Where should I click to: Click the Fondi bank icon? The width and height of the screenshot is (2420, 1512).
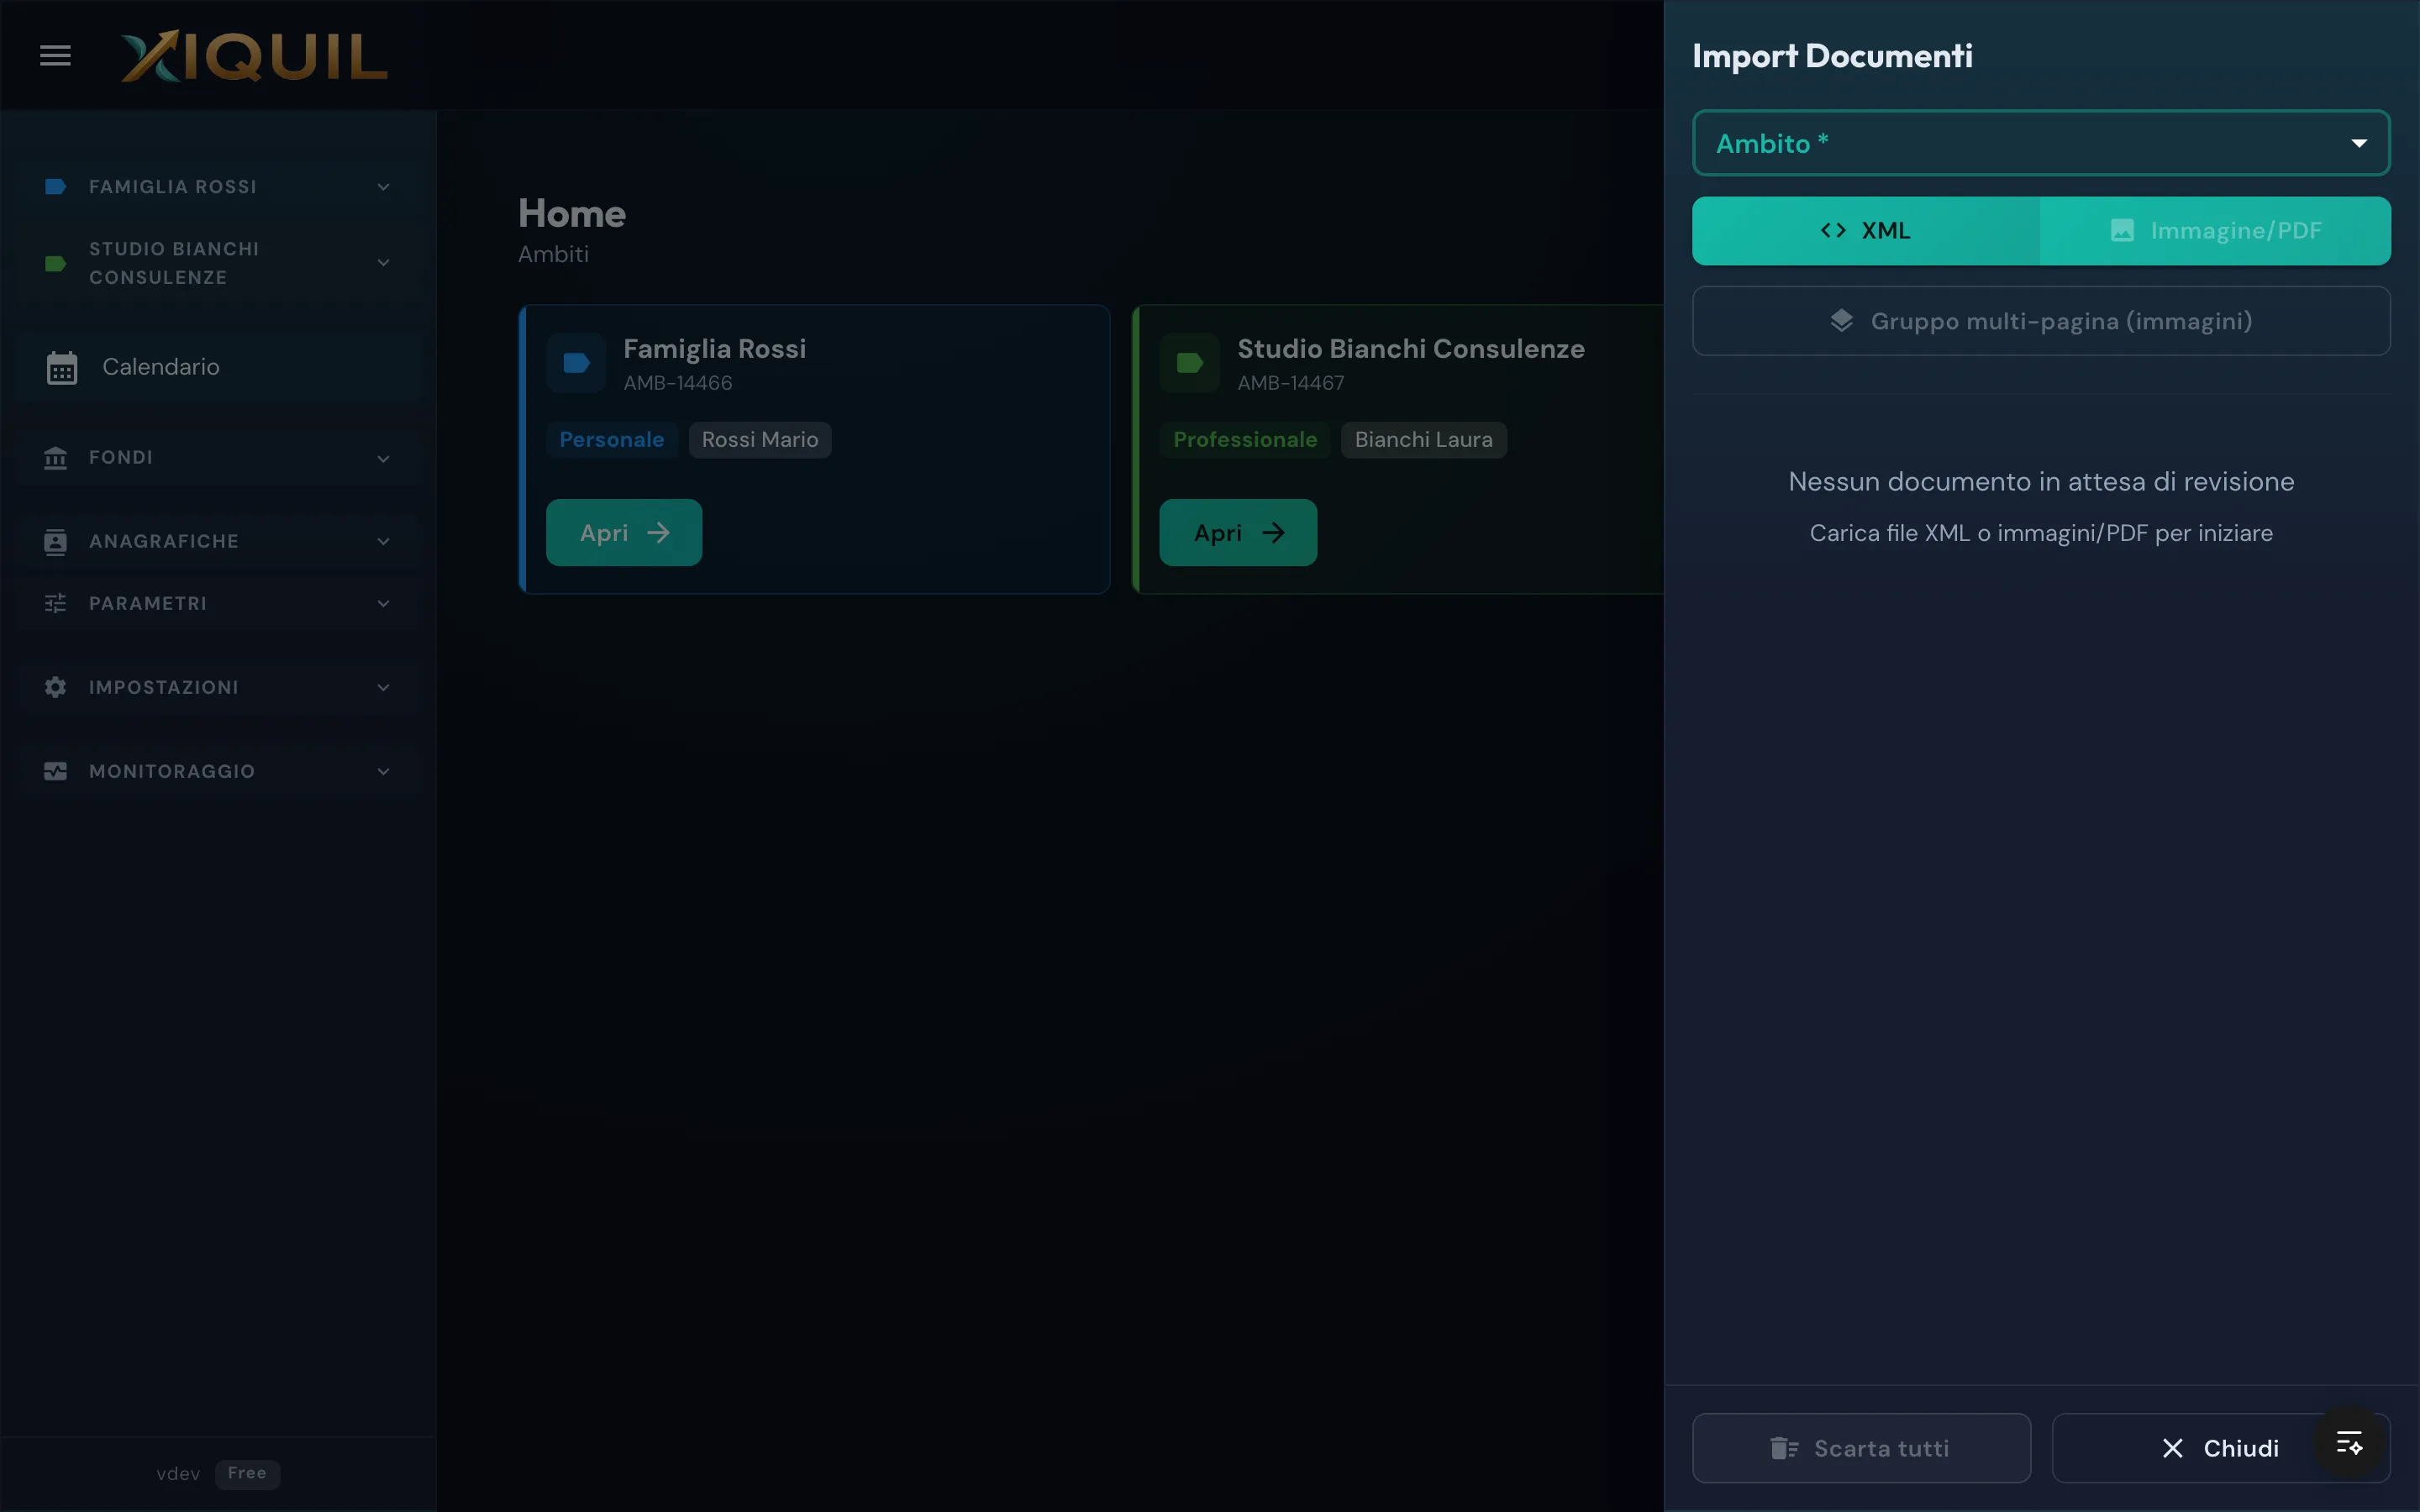[56, 458]
